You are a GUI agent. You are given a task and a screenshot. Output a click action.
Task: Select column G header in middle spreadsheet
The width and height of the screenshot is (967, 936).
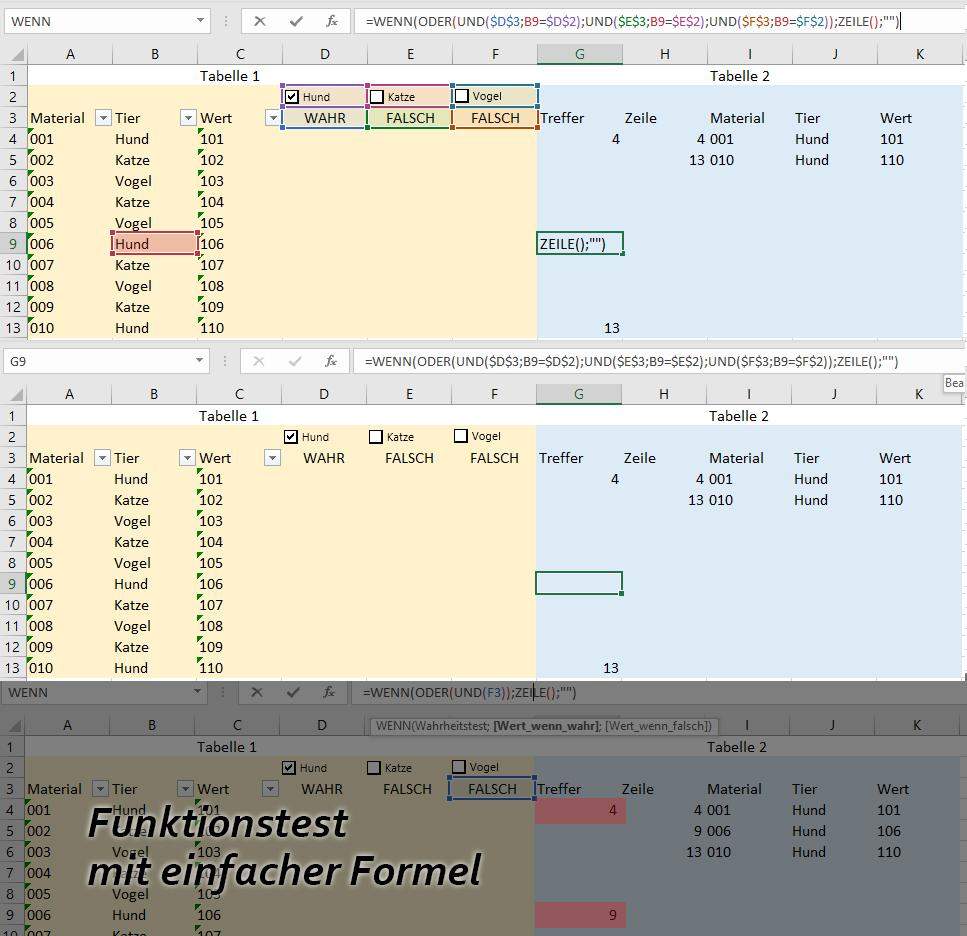click(578, 395)
